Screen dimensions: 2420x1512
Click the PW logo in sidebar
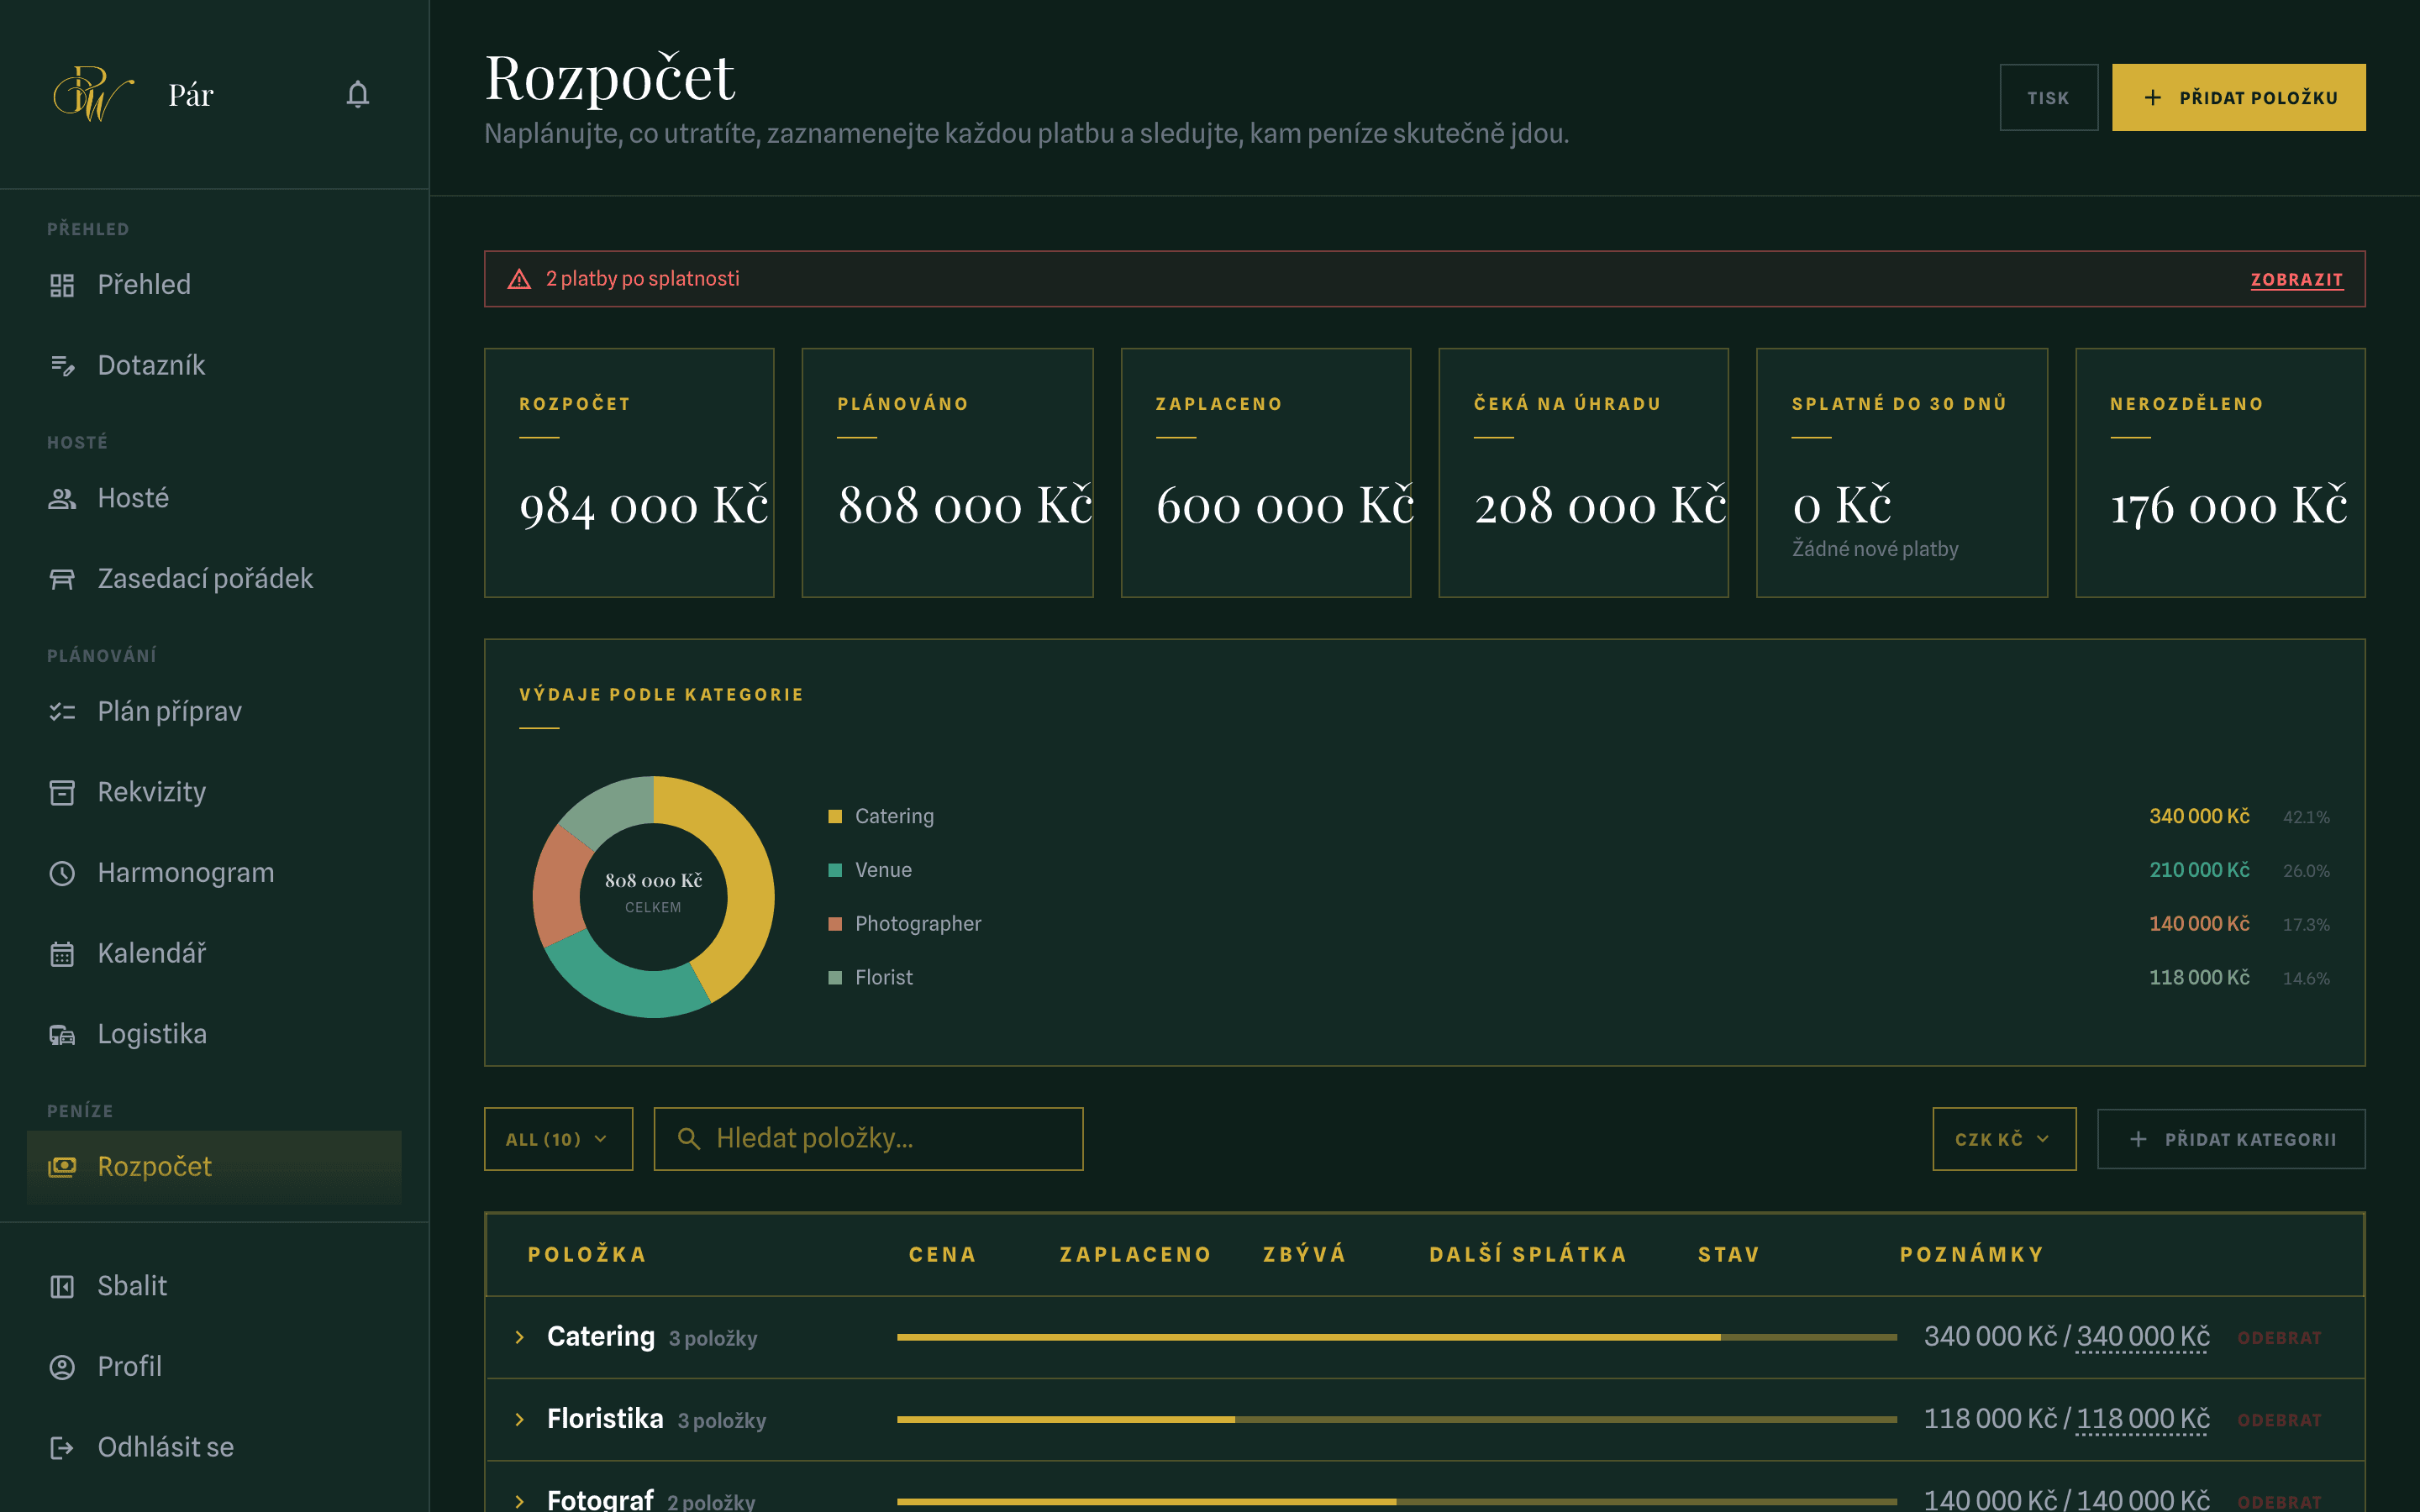(x=93, y=94)
